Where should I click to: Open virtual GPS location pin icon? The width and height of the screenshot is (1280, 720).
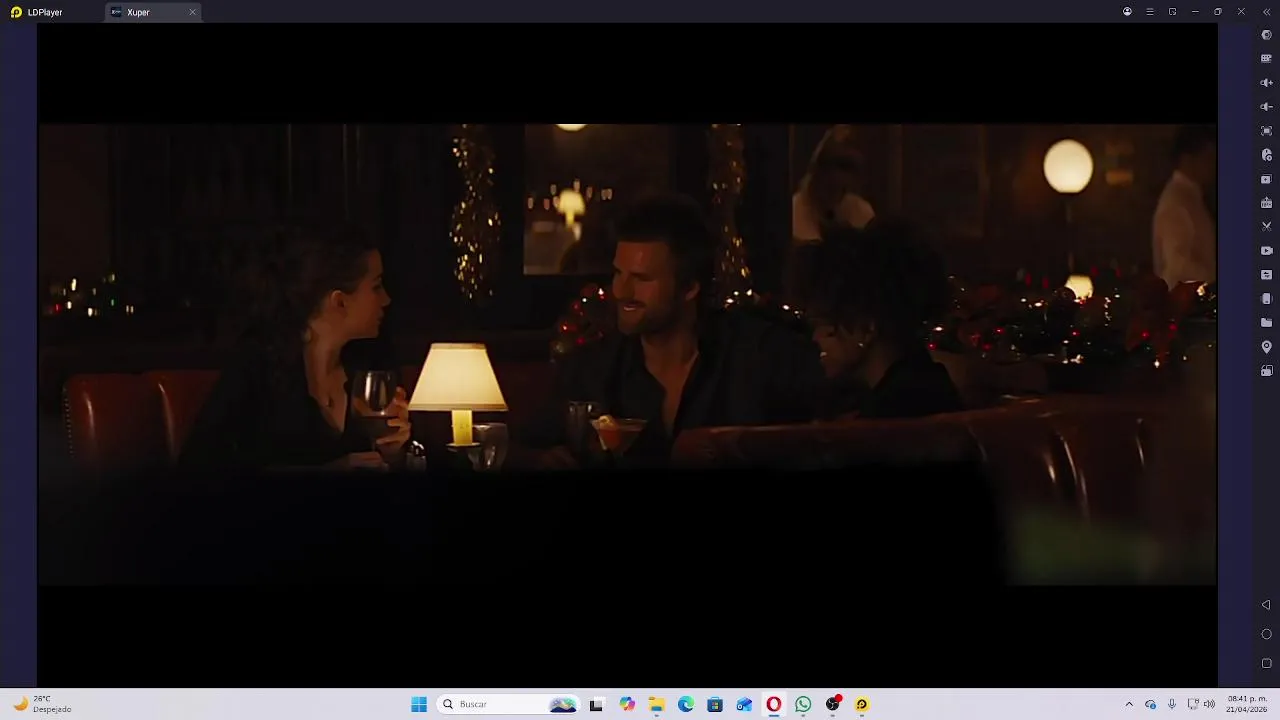click(1266, 347)
